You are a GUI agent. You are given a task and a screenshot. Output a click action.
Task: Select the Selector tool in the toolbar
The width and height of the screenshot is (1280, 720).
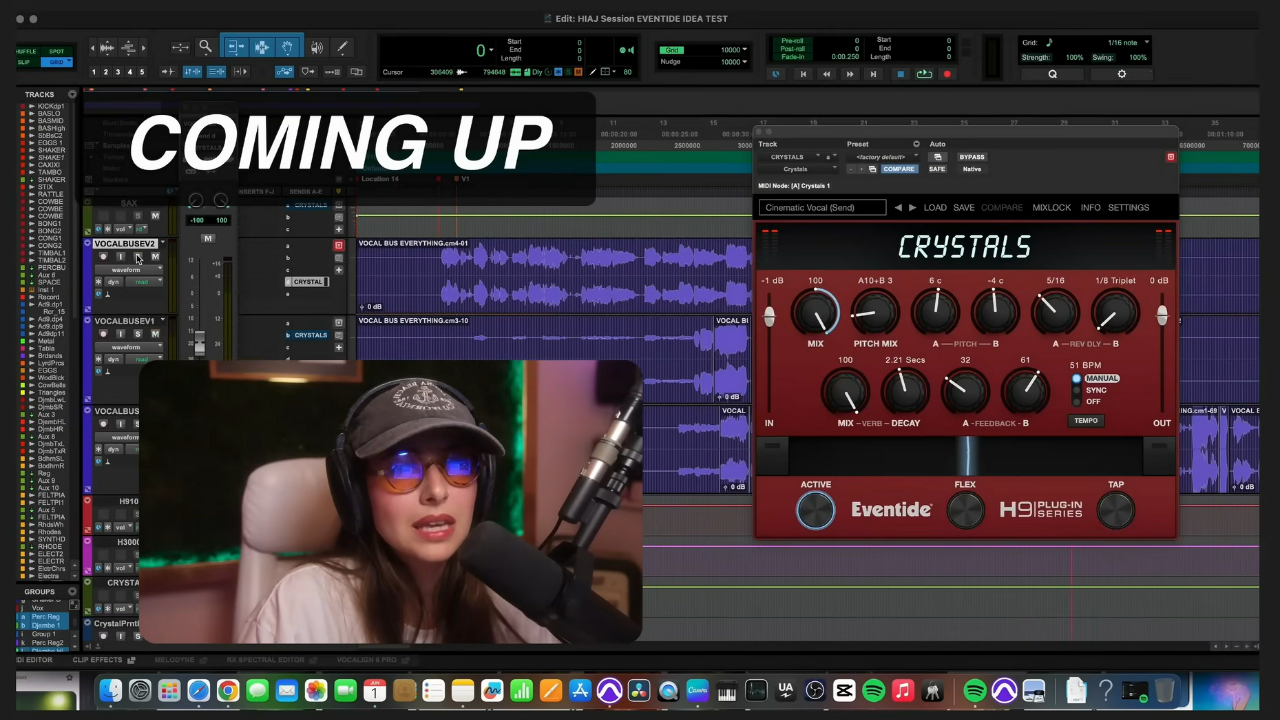pos(261,47)
